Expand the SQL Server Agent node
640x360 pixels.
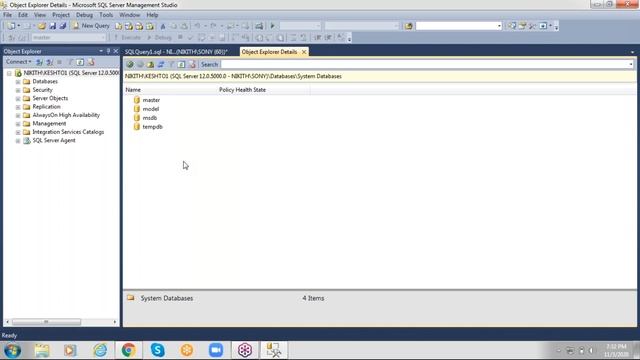(18, 141)
